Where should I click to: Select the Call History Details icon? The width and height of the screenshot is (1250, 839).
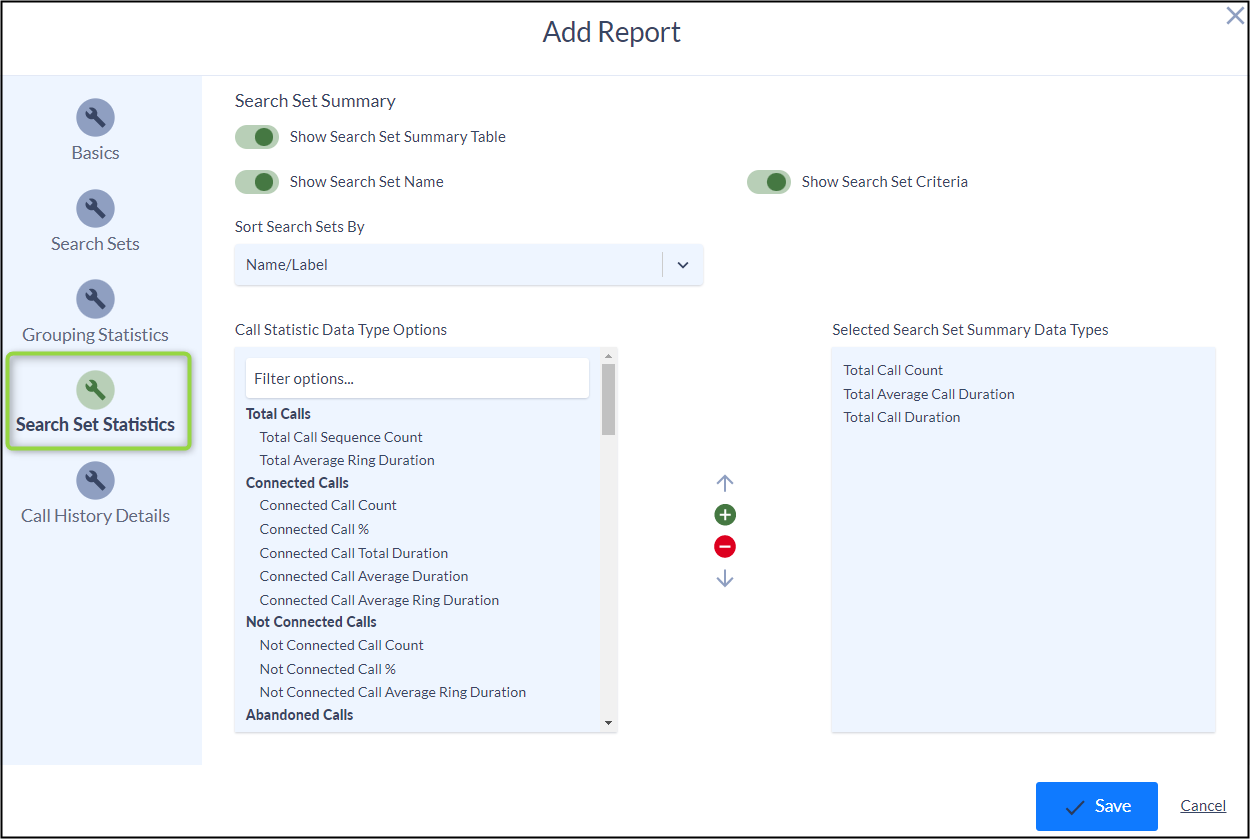click(x=95, y=480)
